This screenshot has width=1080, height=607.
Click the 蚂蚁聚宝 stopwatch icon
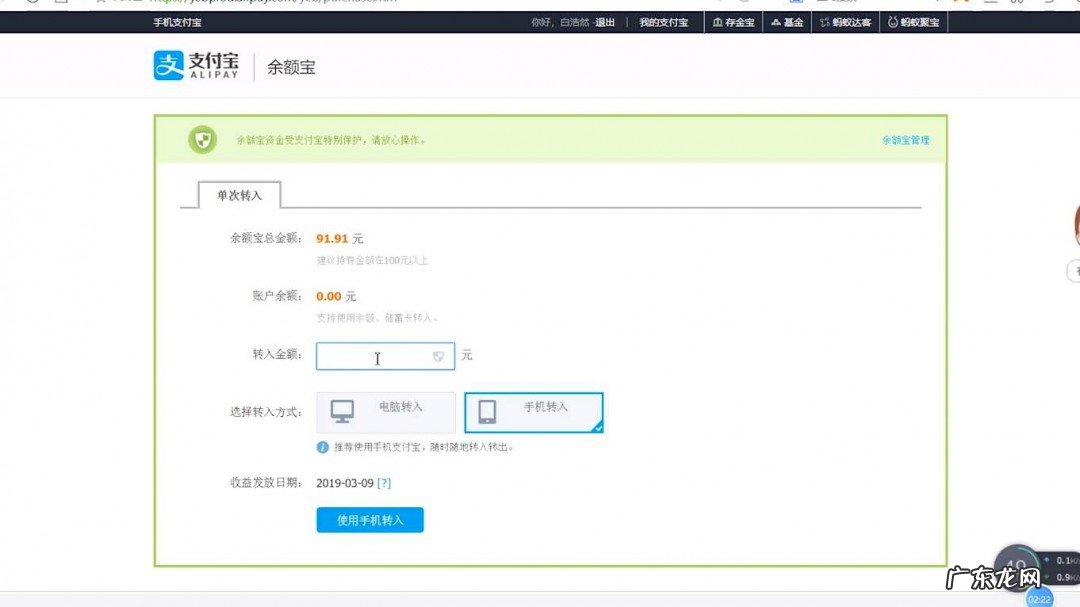[x=892, y=22]
